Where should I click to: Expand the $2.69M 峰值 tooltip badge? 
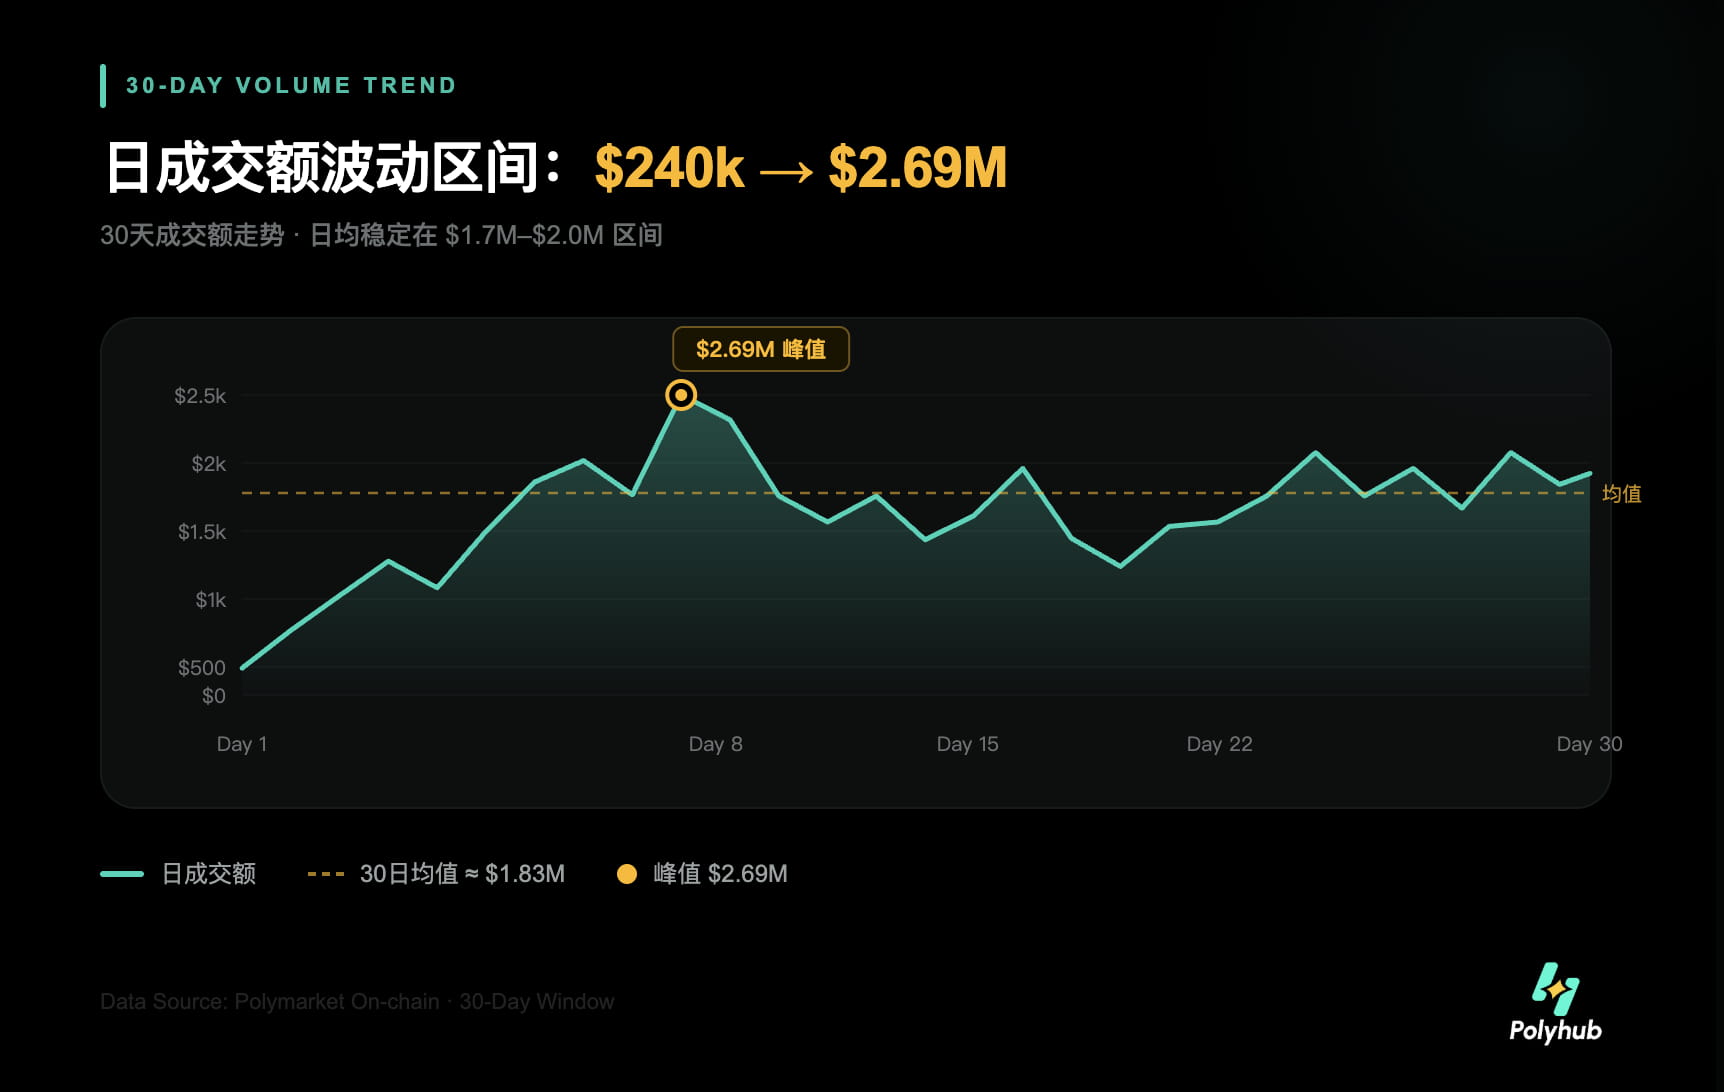(761, 349)
